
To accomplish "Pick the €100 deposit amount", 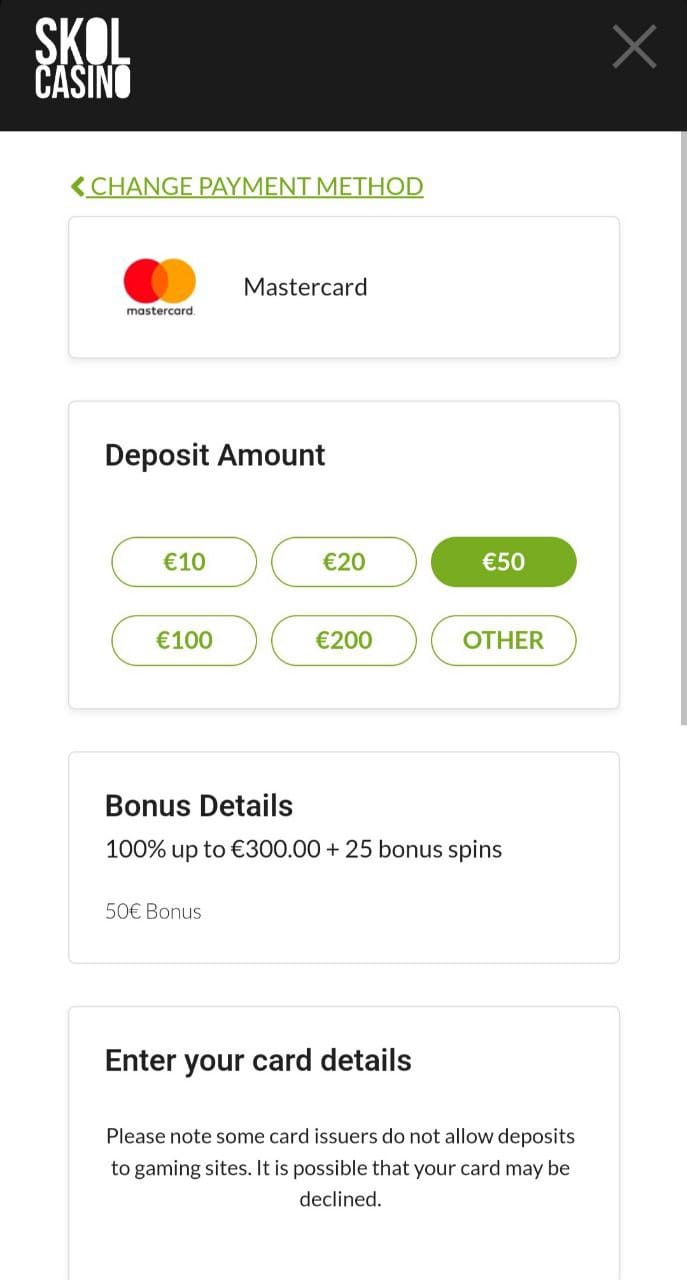I will click(184, 640).
